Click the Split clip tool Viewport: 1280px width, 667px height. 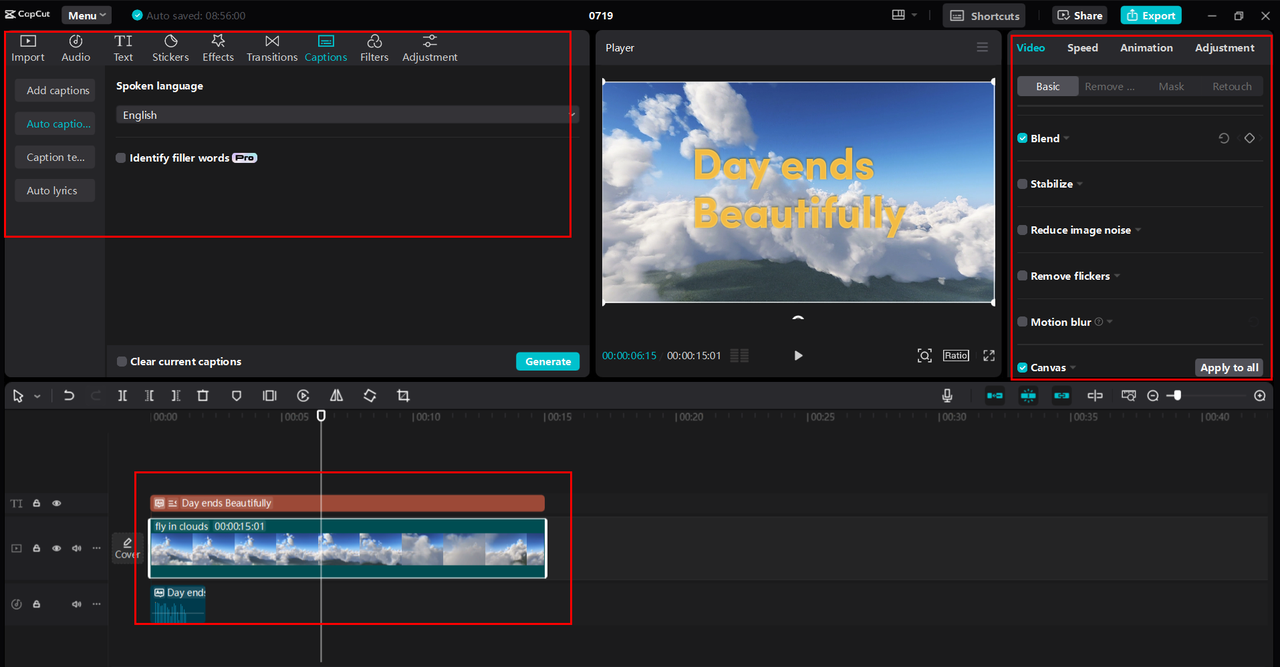[x=122, y=396]
